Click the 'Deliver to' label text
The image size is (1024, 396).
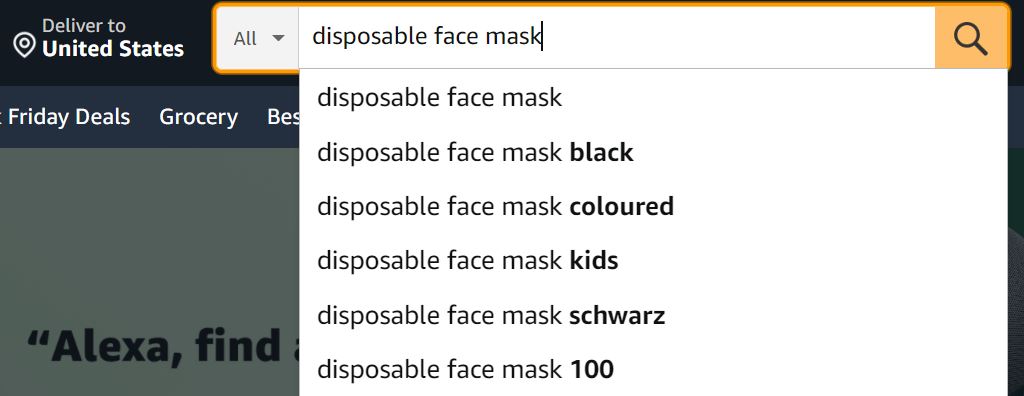click(x=84, y=25)
